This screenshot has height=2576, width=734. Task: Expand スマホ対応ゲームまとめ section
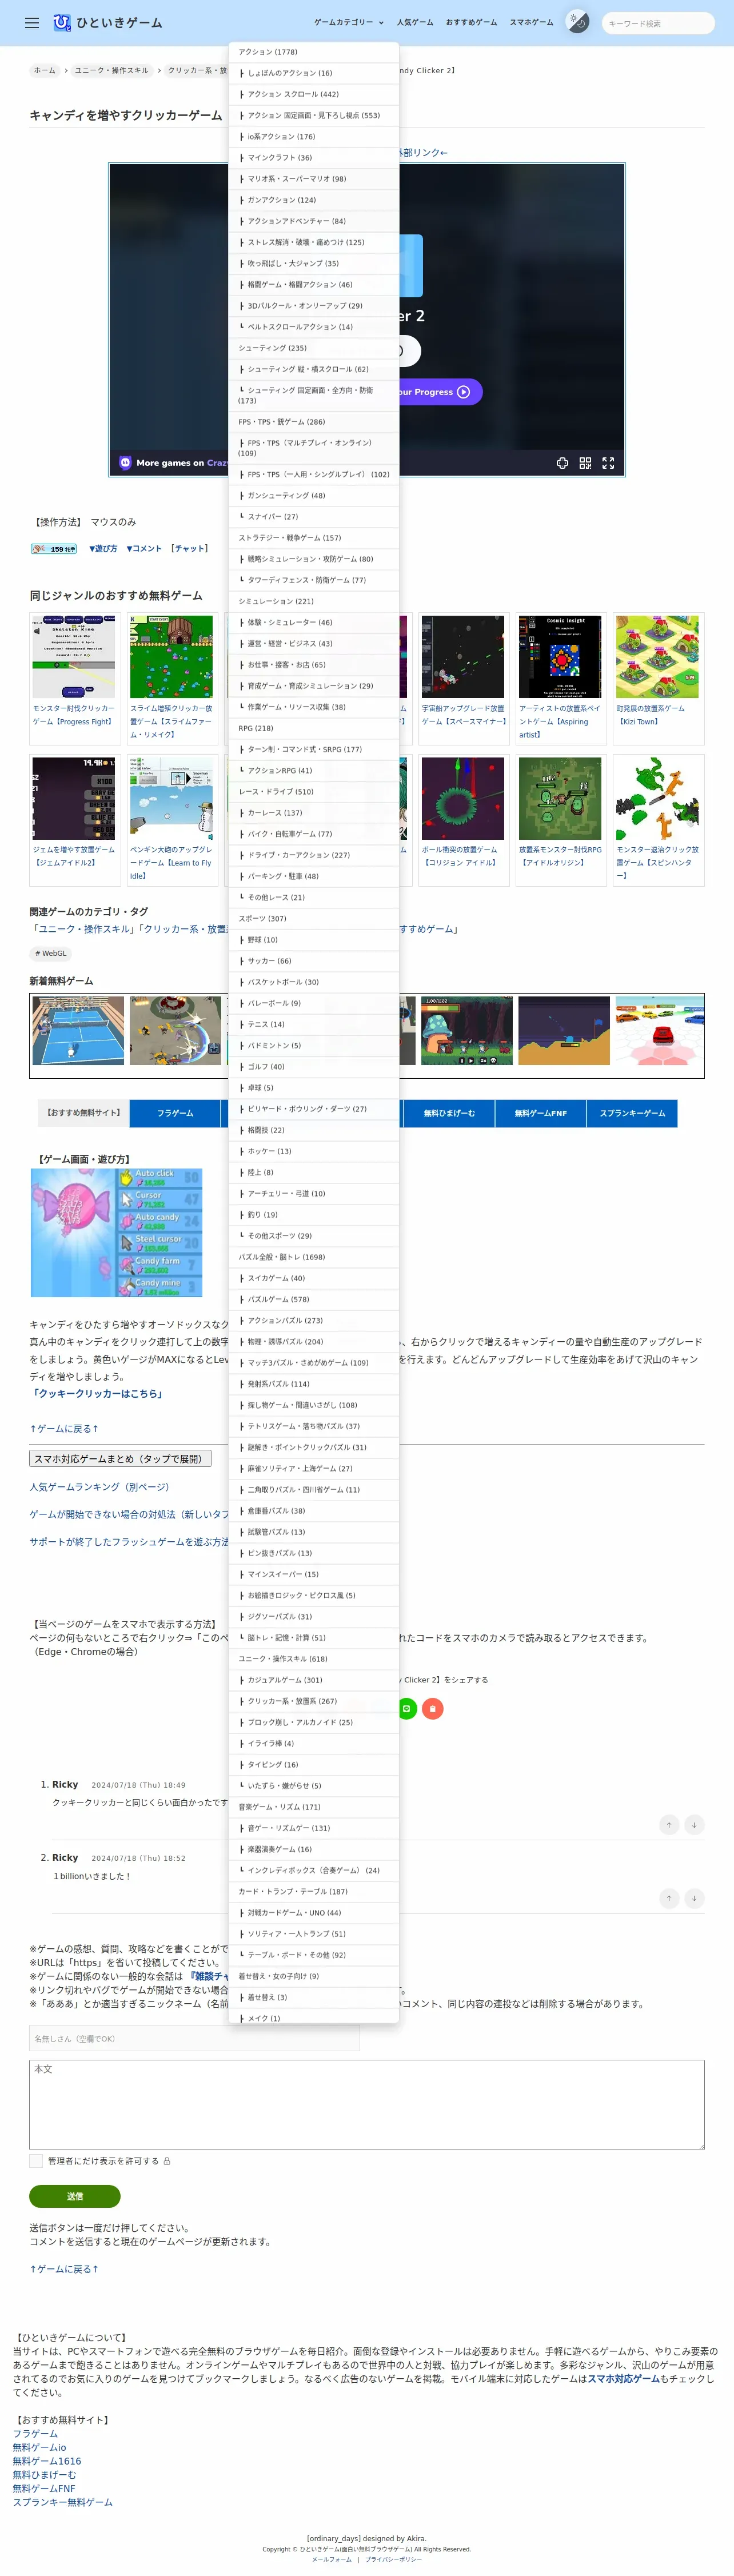click(120, 1459)
